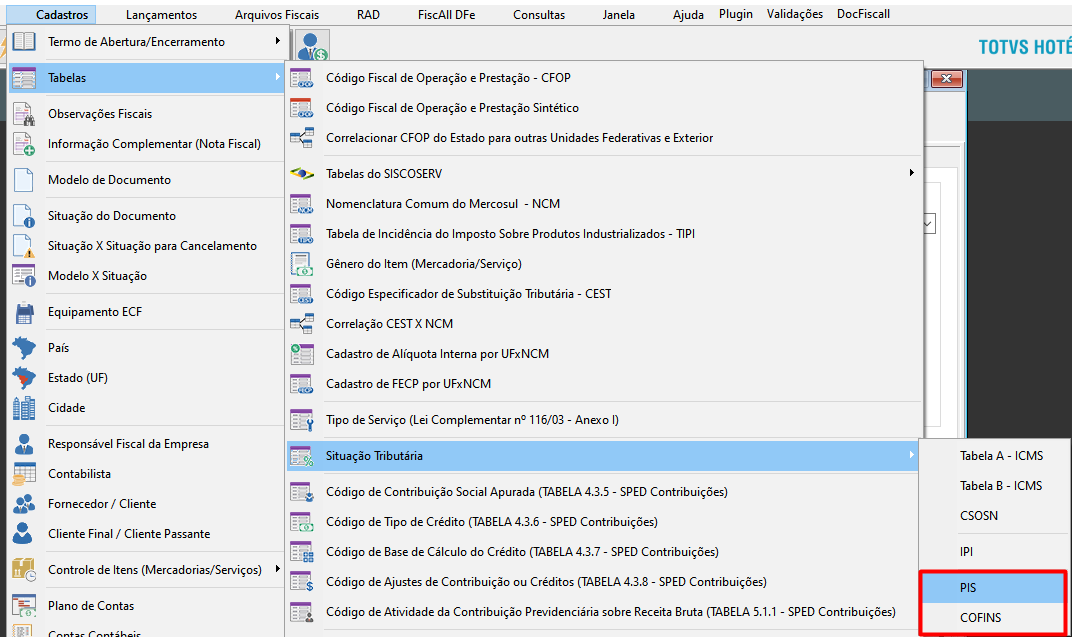The image size is (1072, 637).
Task: Click the Situação Tributária percent icon
Action: click(302, 456)
